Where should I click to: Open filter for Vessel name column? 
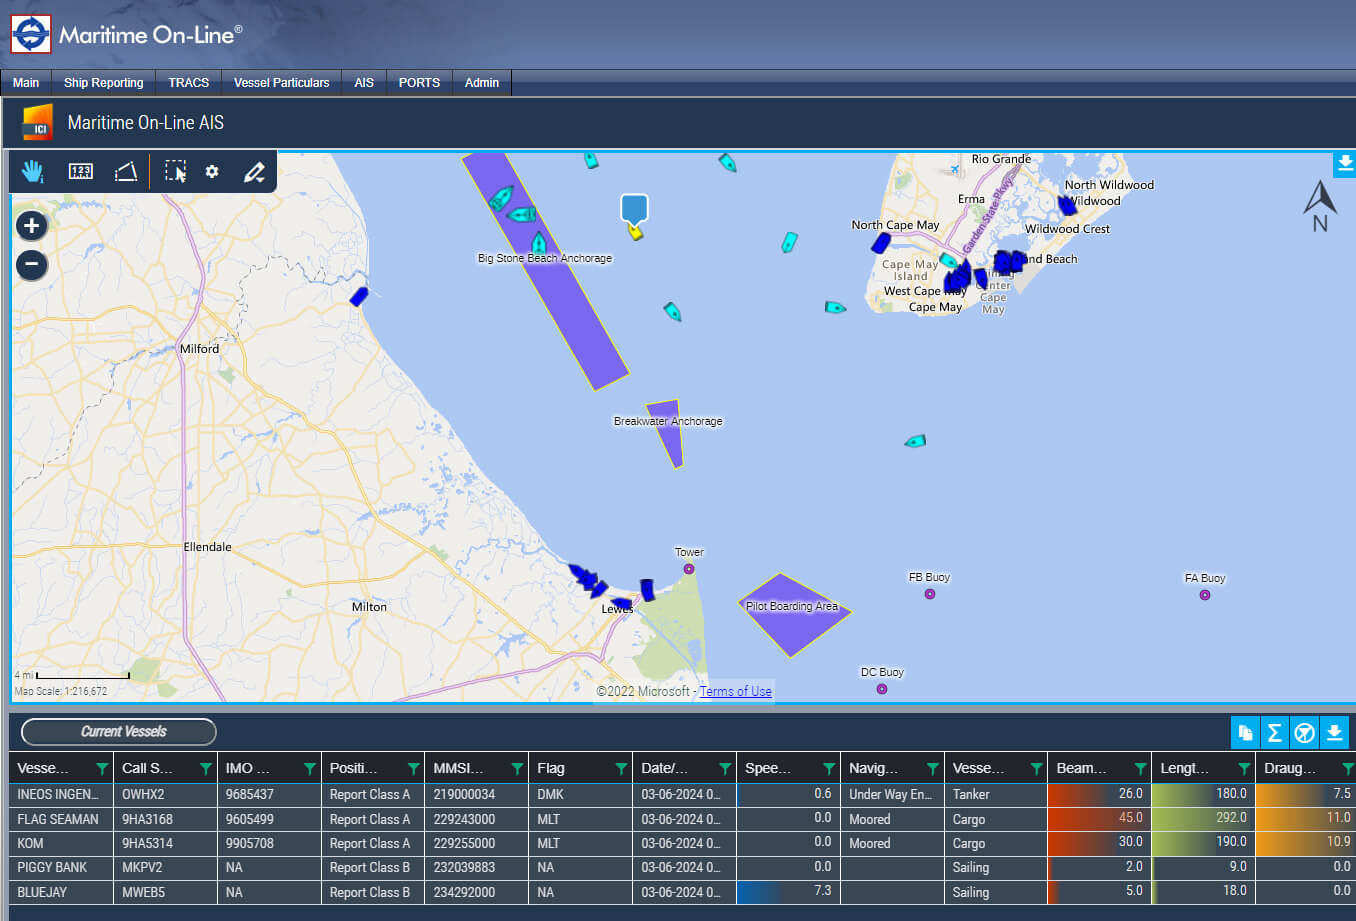click(102, 769)
